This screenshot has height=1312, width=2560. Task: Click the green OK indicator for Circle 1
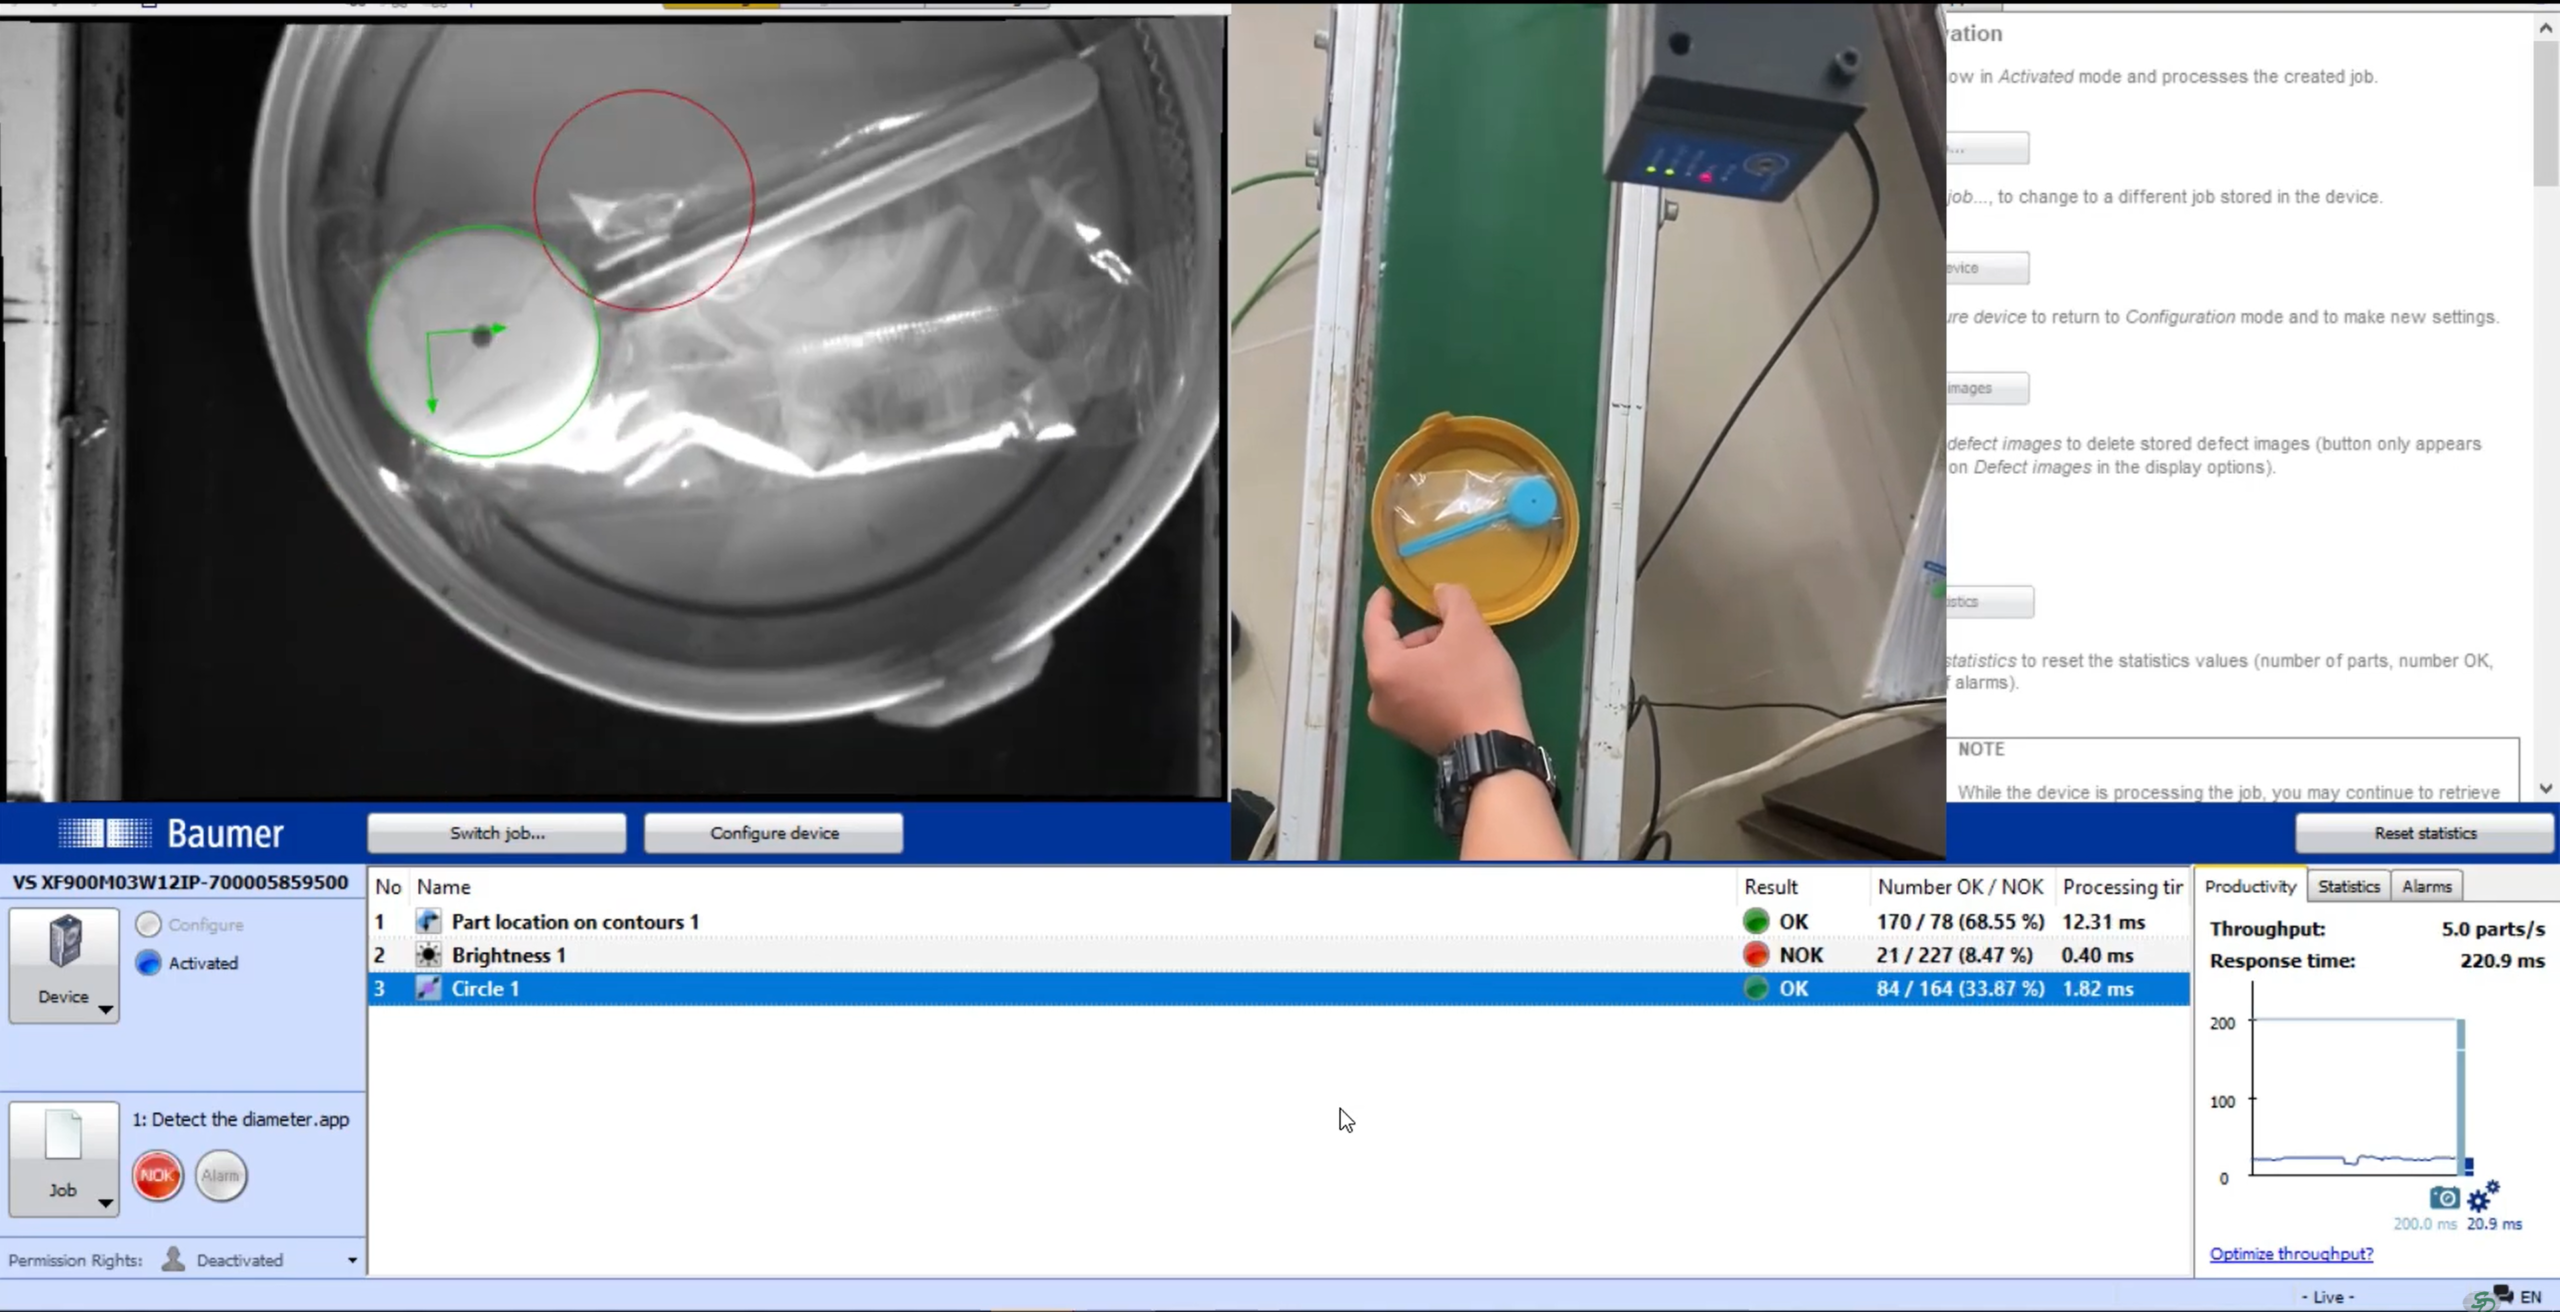point(1755,988)
